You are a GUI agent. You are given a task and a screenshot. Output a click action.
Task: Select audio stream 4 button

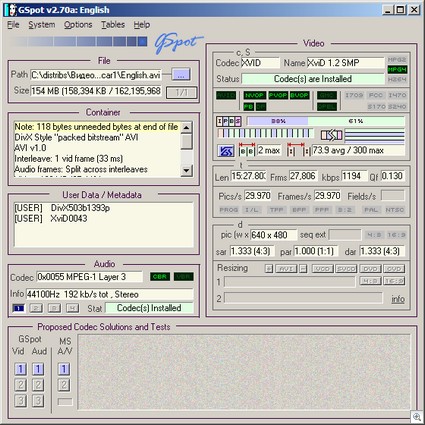[x=72, y=308]
